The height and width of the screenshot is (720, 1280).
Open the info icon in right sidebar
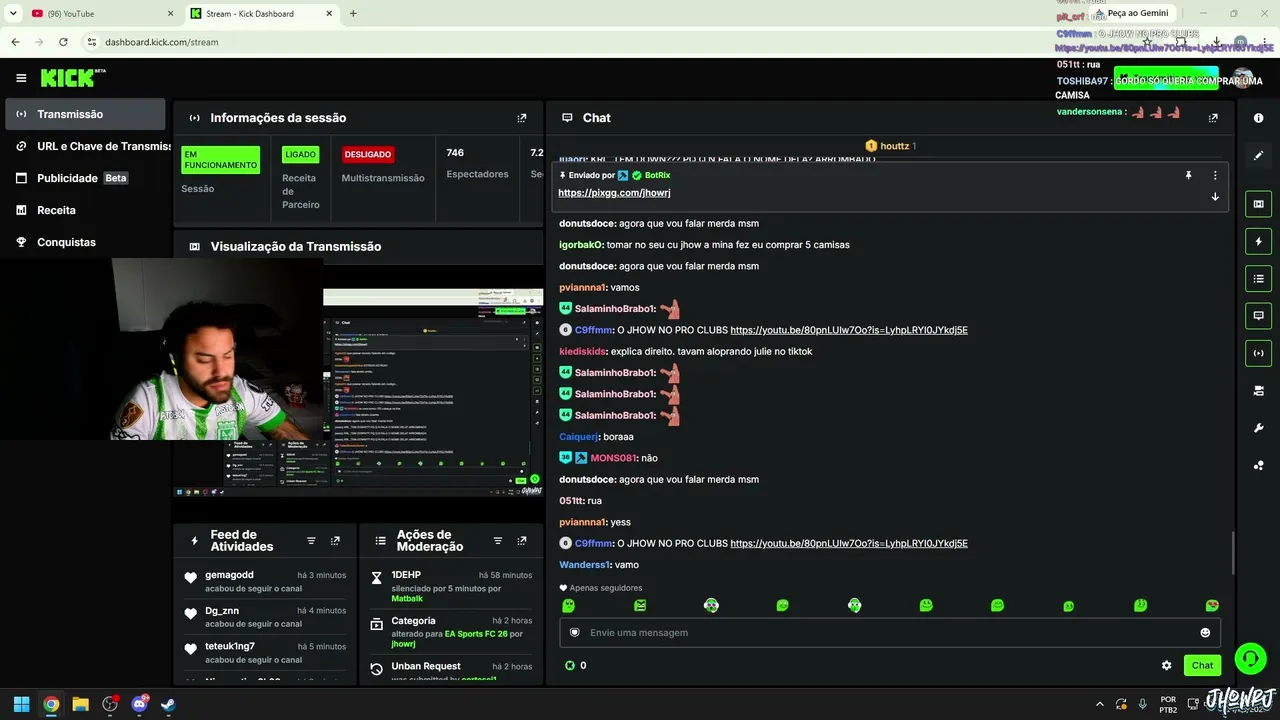coord(1258,118)
